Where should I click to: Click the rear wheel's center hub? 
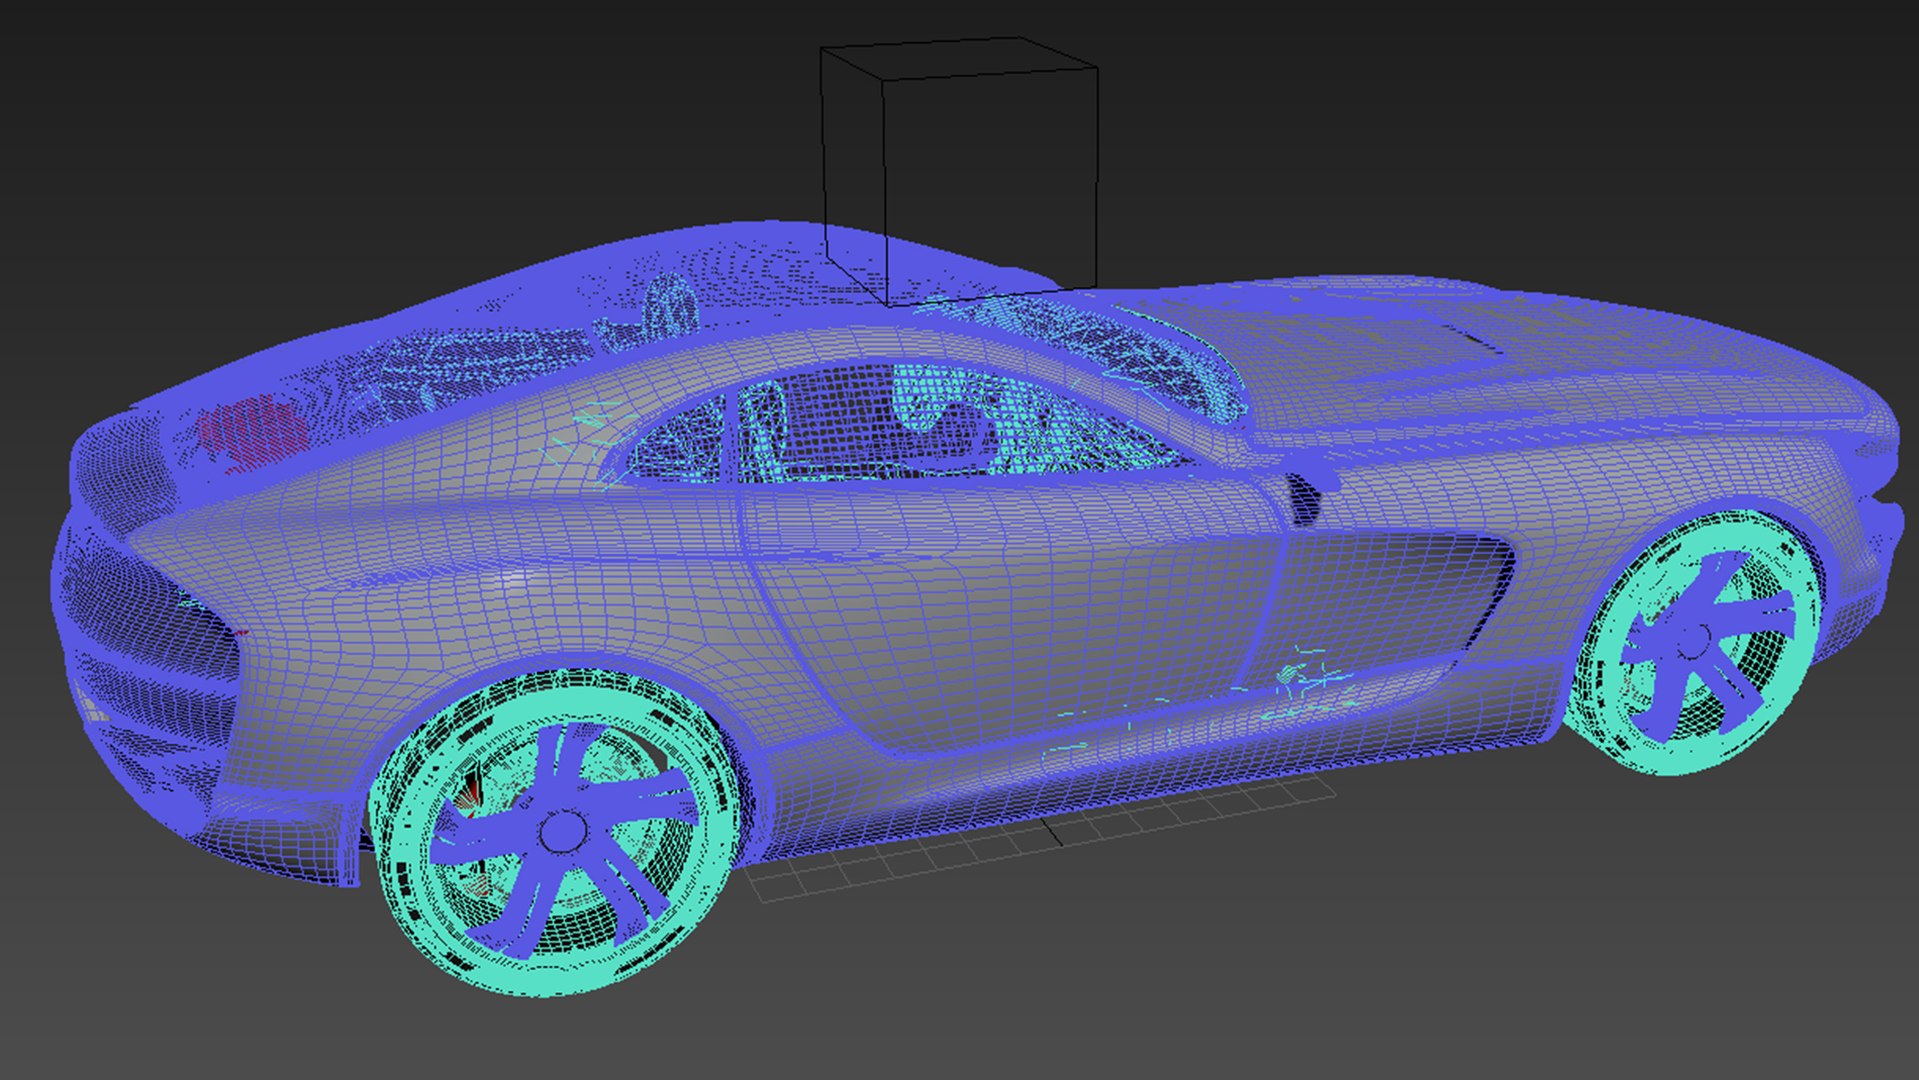point(562,831)
